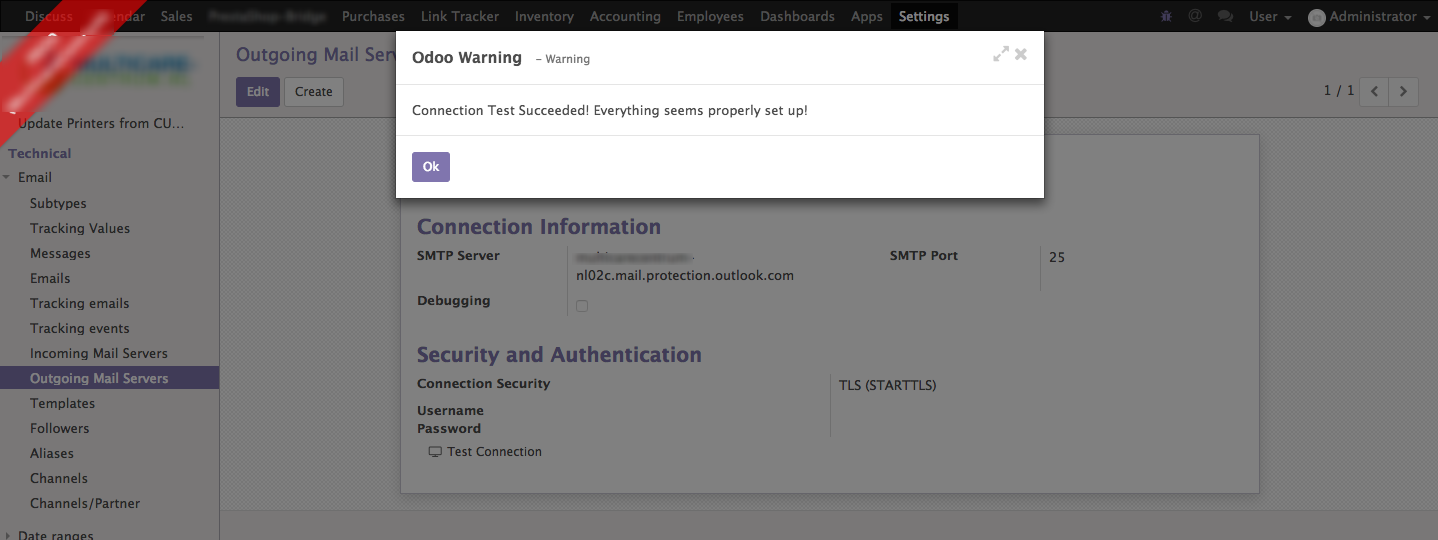Toggle the Debugging checkbox
Screen dimensions: 1438x540
[x=582, y=306]
